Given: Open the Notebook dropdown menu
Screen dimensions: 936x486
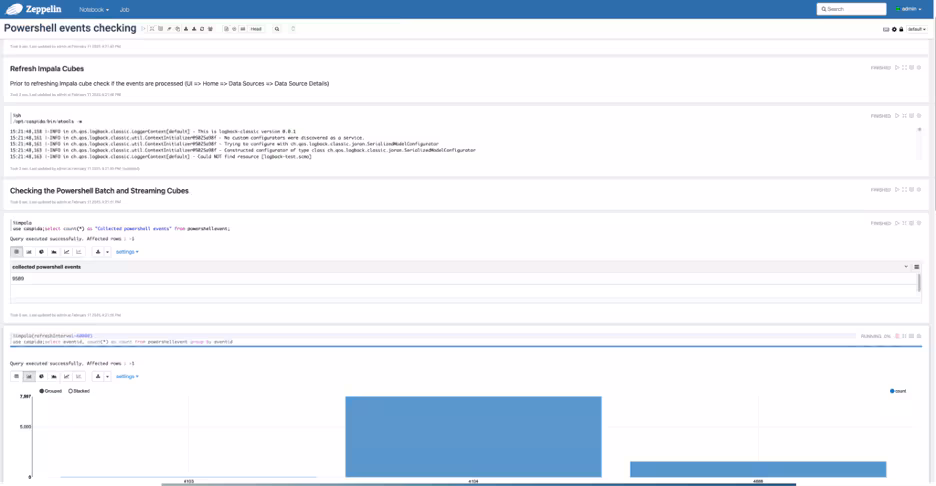Looking at the screenshot, I should (x=94, y=9).
